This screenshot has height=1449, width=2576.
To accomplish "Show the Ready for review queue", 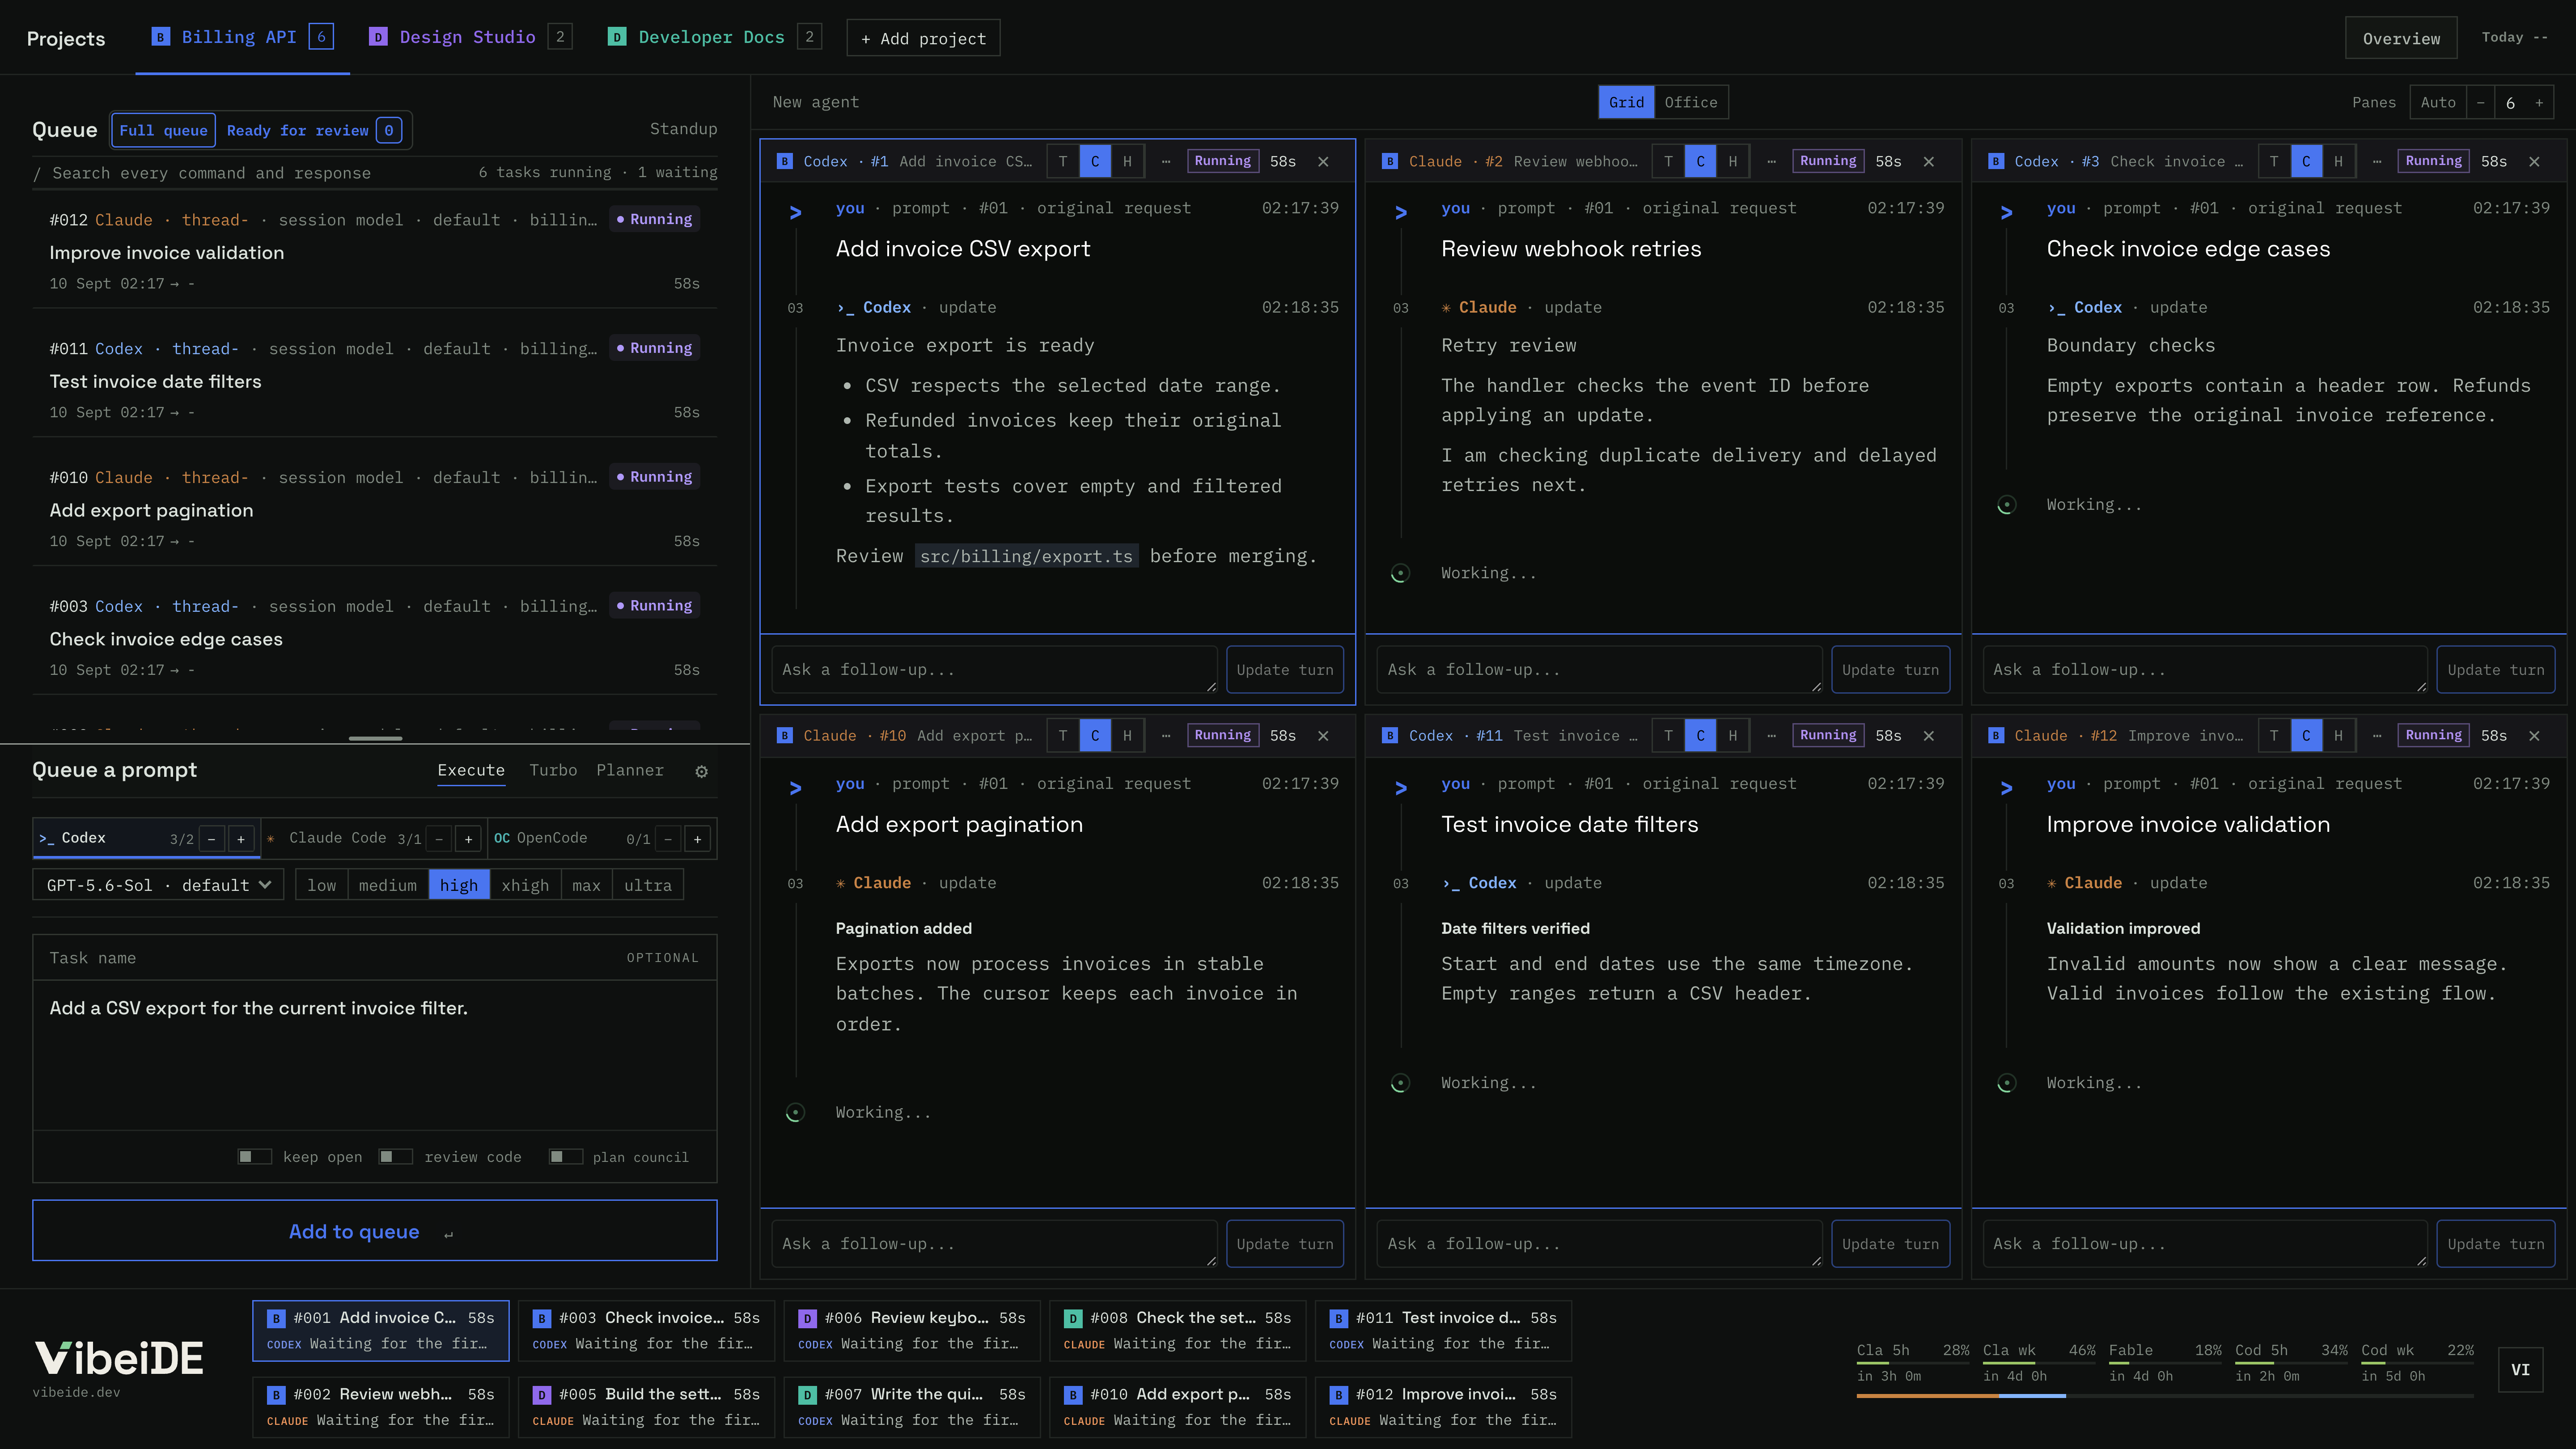I will click(313, 130).
